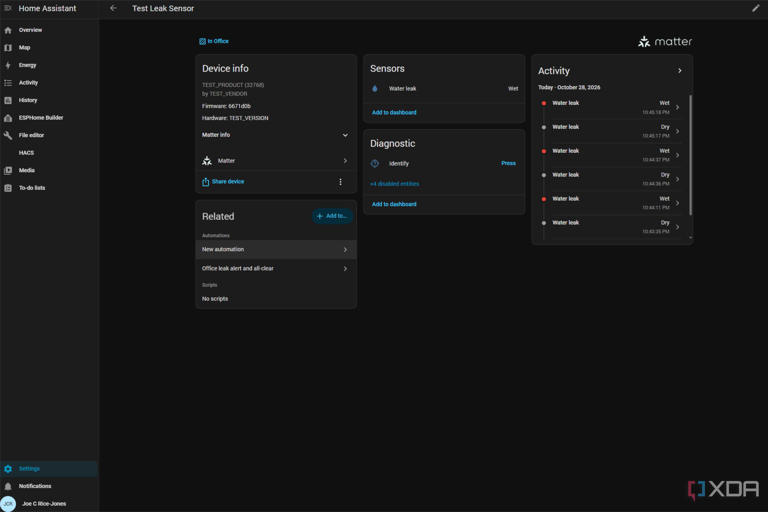Open Office leak alert and all clear automation

tap(275, 268)
